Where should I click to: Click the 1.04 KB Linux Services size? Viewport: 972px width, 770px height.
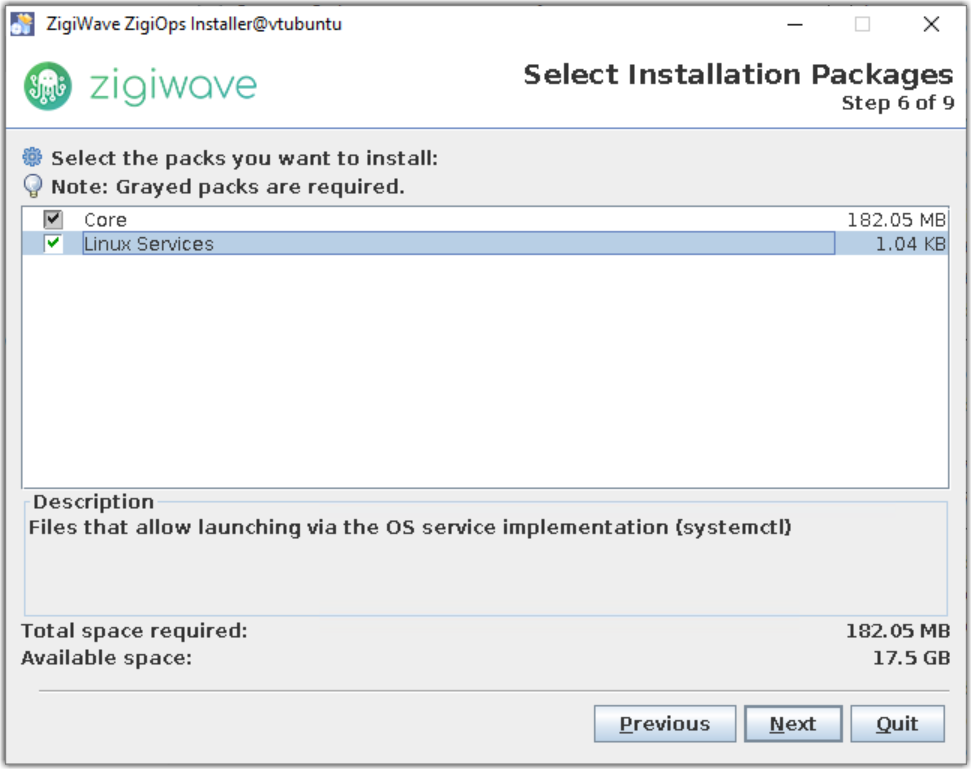click(x=910, y=244)
